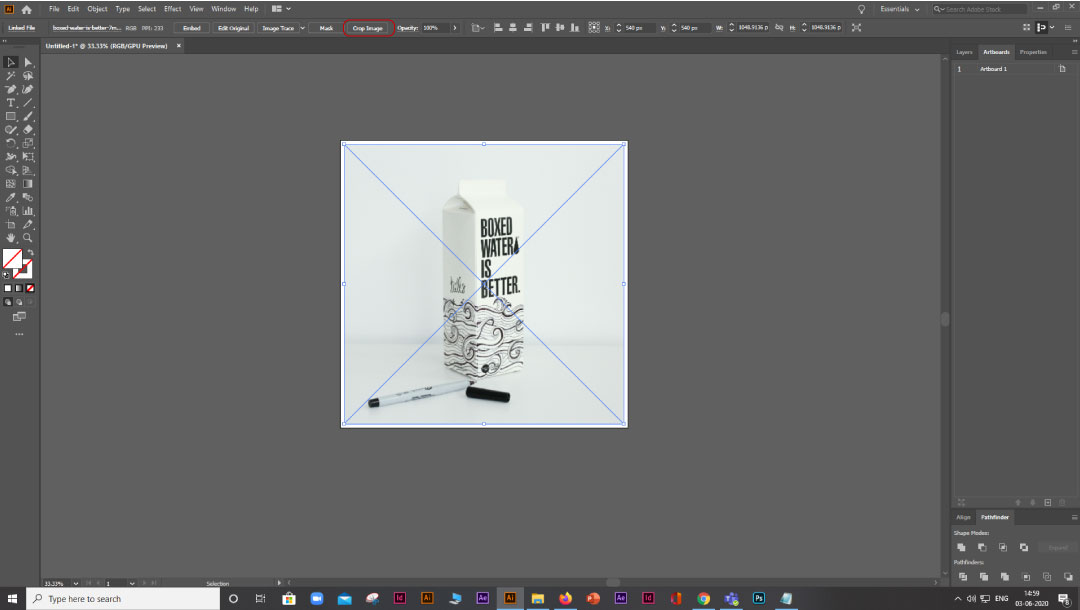Select the Pen tool
Screen dimensions: 1080x610
(x=11, y=90)
